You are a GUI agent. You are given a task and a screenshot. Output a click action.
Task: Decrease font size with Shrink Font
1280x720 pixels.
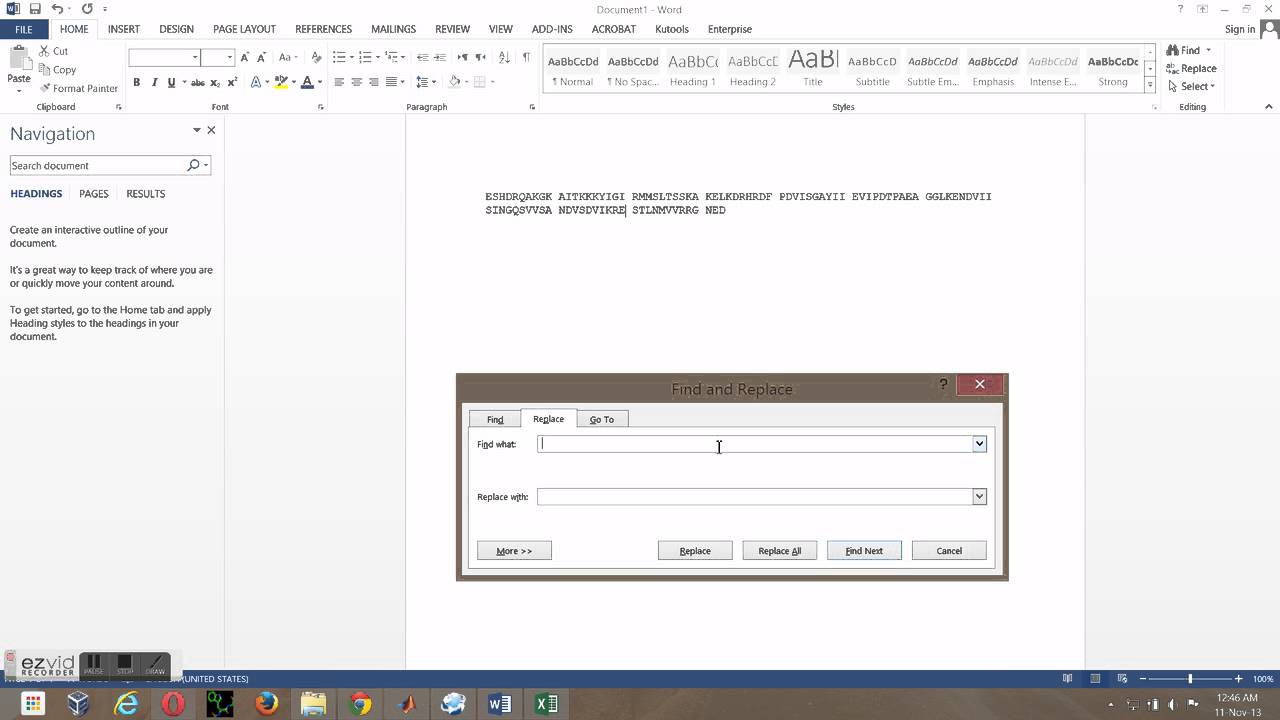[x=261, y=57]
